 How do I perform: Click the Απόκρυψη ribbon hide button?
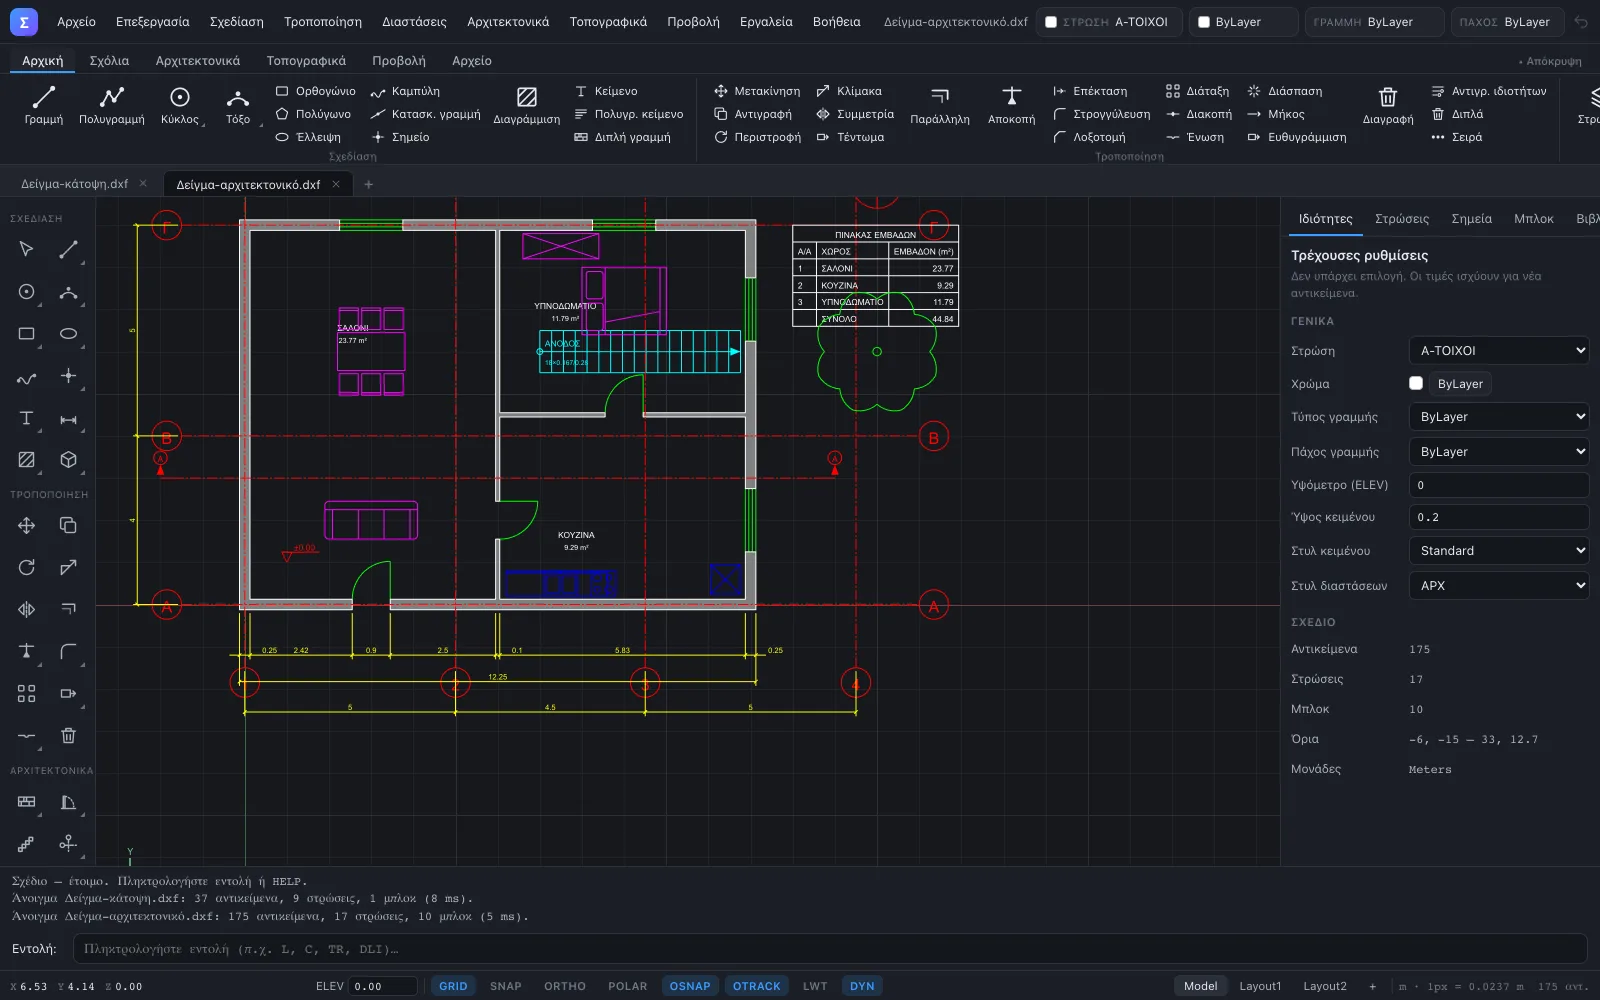click(x=1550, y=61)
